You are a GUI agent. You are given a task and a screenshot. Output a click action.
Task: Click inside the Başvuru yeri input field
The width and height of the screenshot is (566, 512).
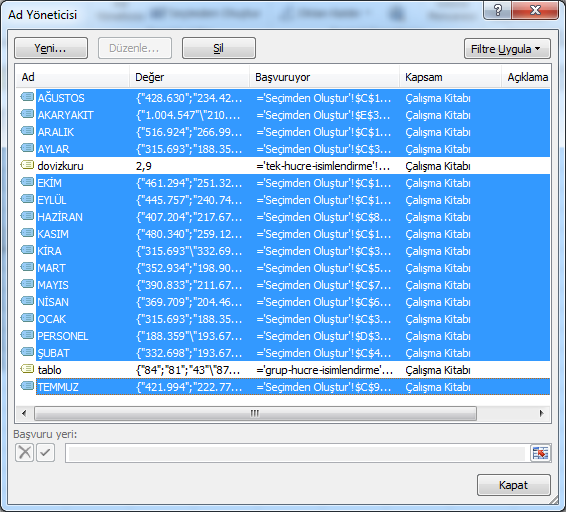pos(297,453)
